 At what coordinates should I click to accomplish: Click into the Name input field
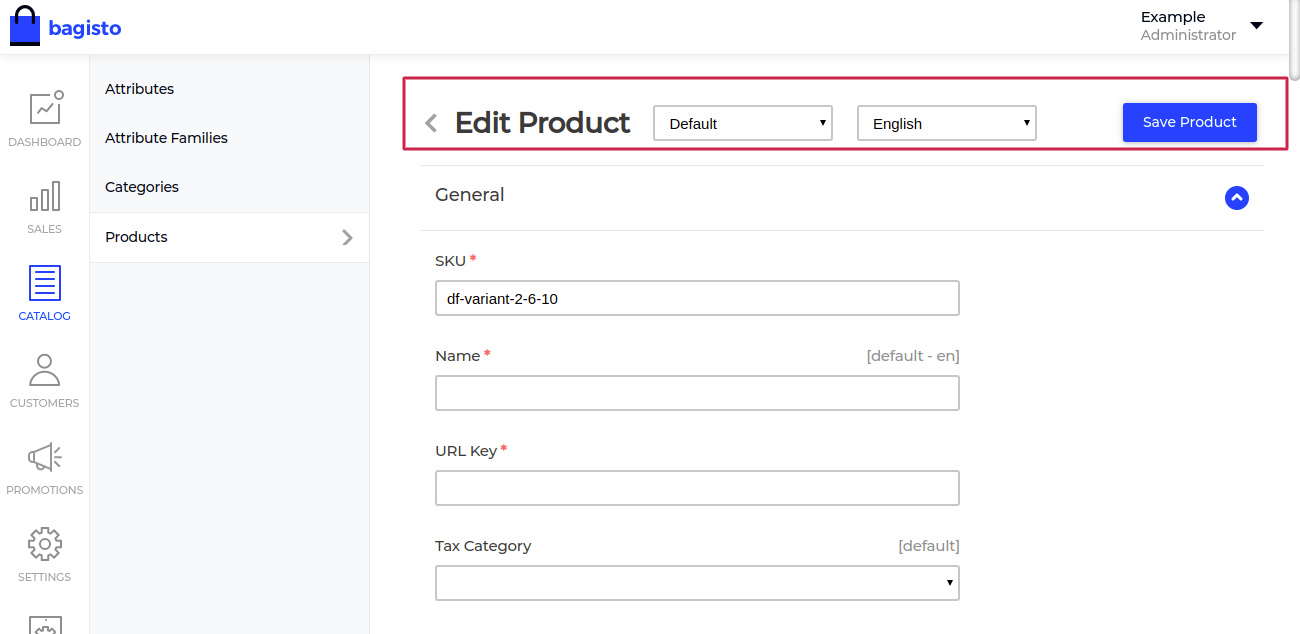[x=697, y=393]
